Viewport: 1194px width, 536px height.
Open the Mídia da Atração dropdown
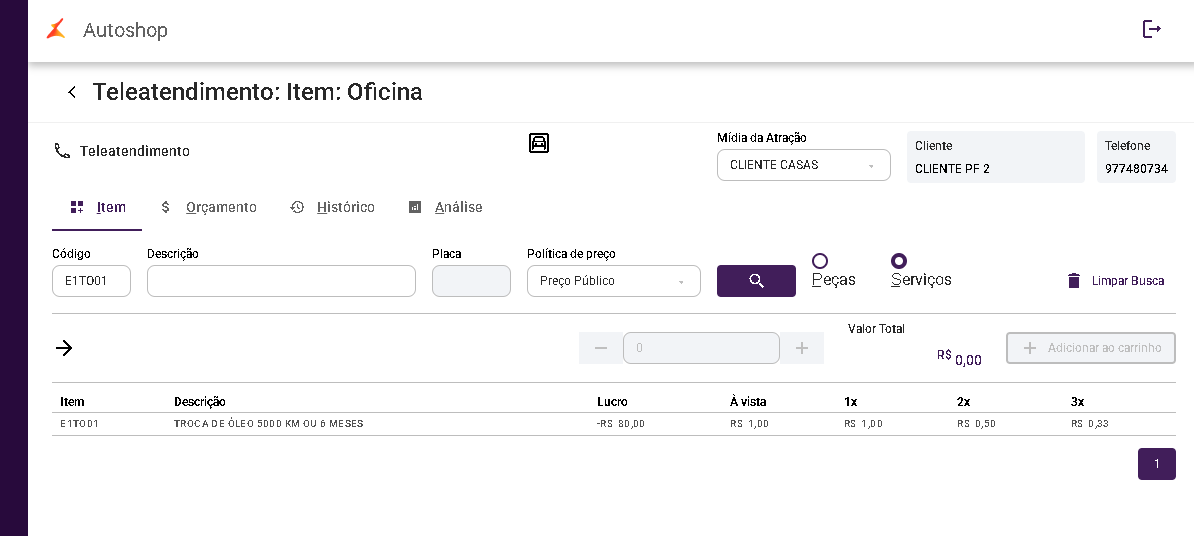coord(803,165)
